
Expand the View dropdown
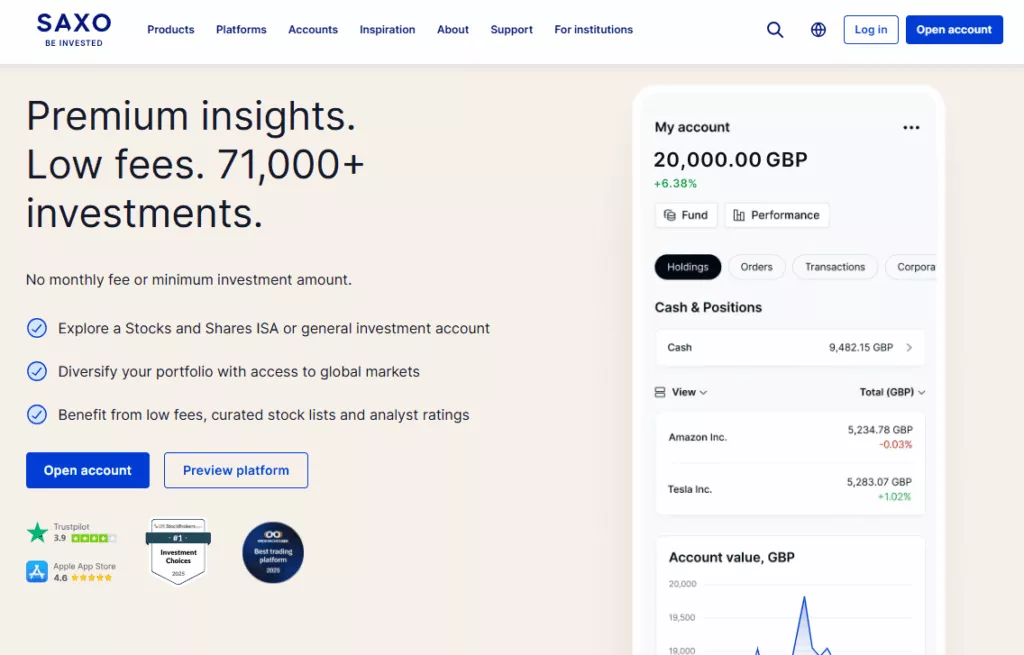pyautogui.click(x=689, y=392)
